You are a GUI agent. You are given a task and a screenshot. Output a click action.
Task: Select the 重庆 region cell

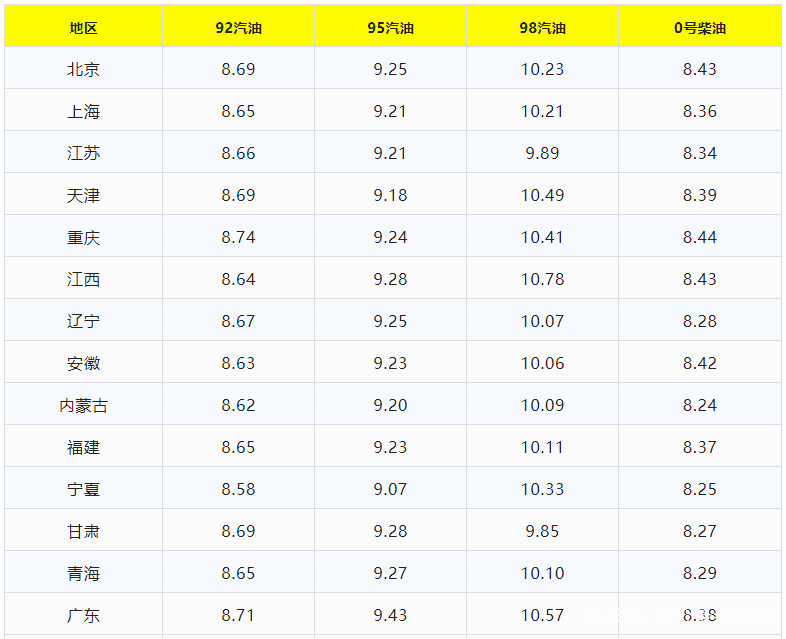(x=83, y=238)
